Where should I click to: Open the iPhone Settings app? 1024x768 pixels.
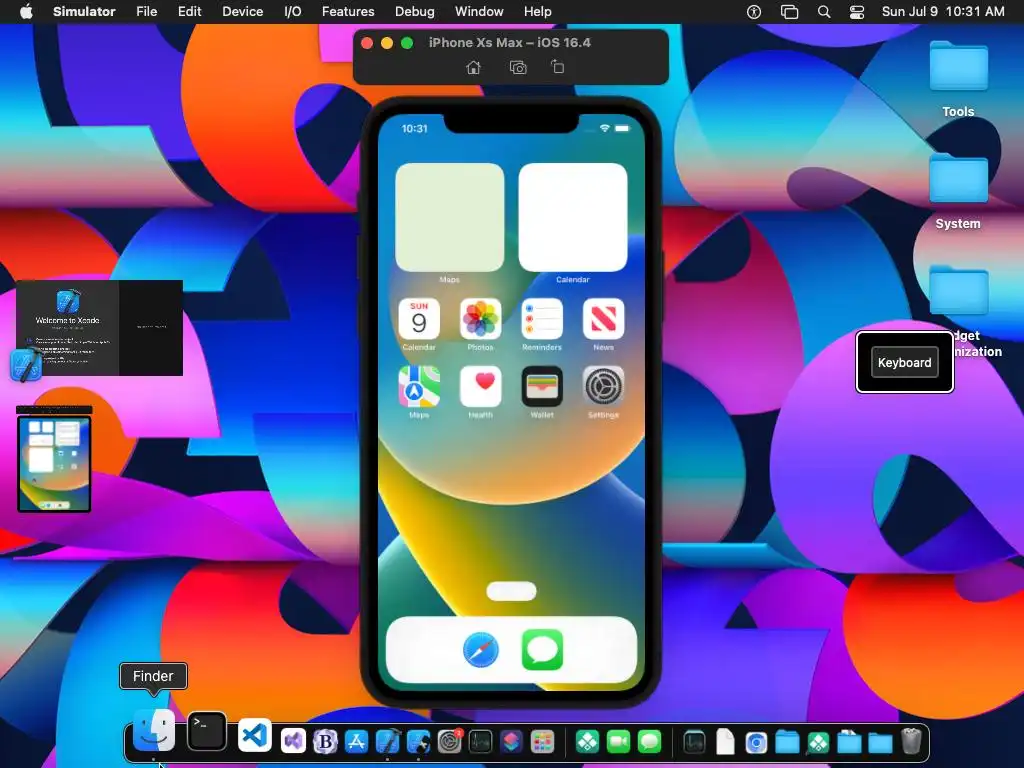point(603,387)
